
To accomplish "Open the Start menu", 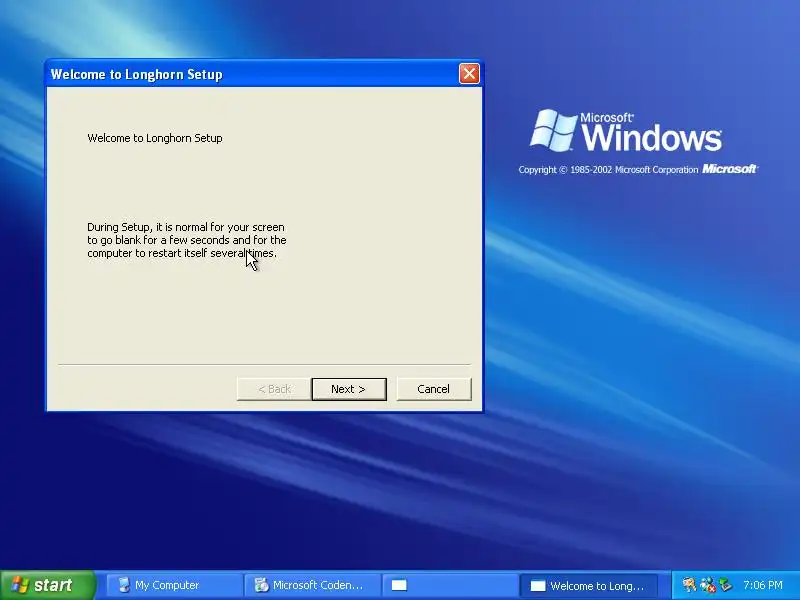I will 47,585.
